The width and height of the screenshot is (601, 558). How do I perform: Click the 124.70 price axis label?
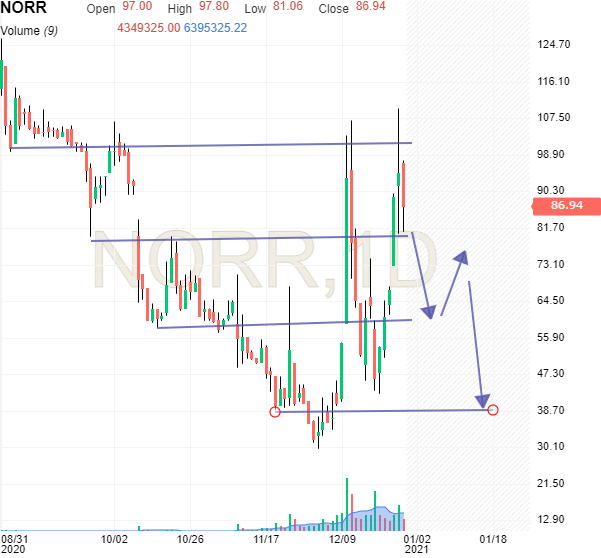[x=552, y=45]
